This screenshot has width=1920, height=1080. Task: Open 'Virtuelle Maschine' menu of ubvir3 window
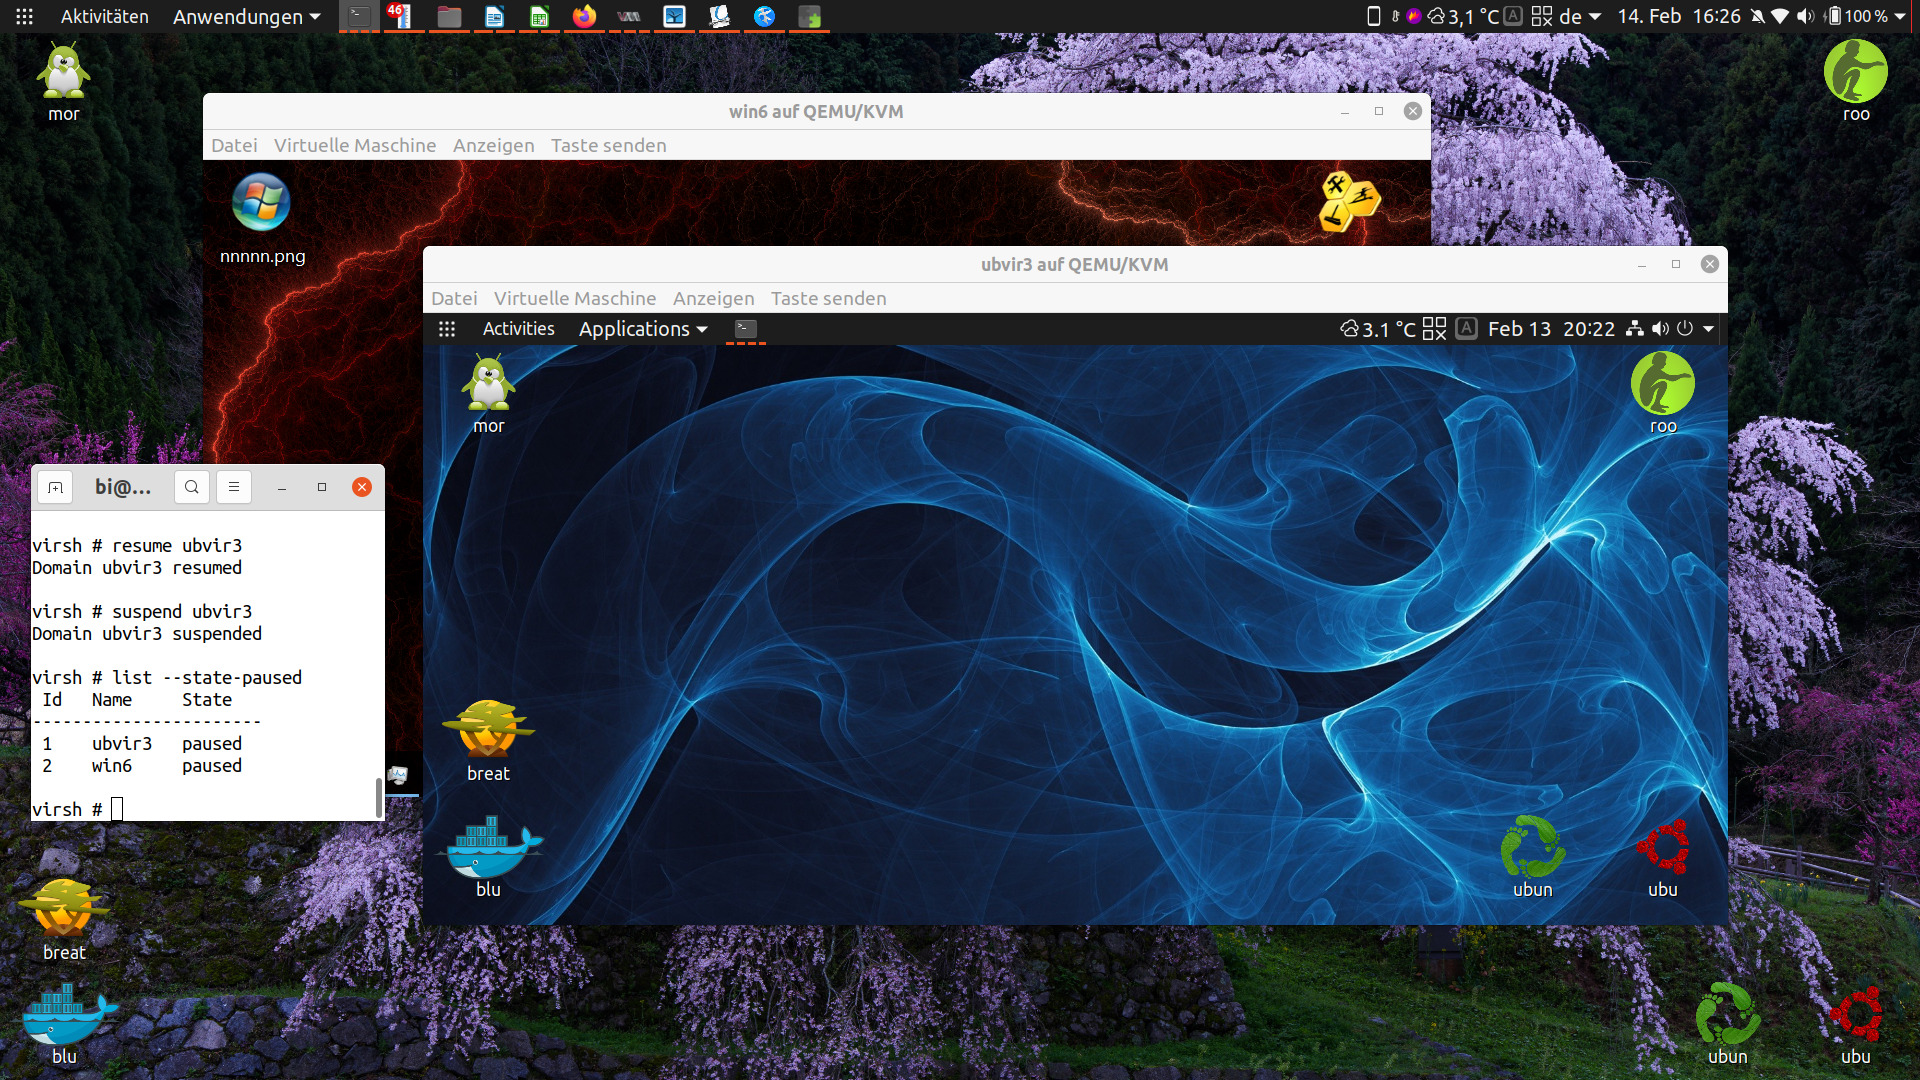pos(574,298)
